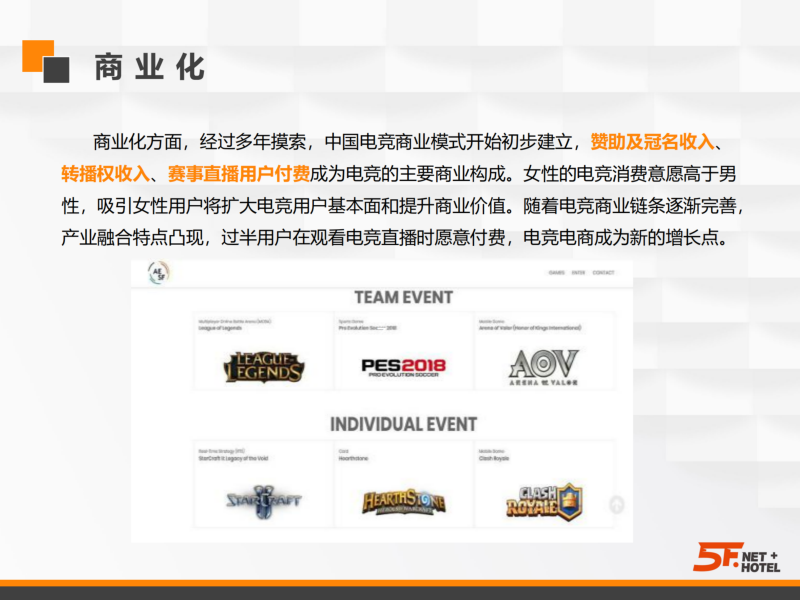
Task: Click the orange and gray squares title icon
Action: pos(46,62)
